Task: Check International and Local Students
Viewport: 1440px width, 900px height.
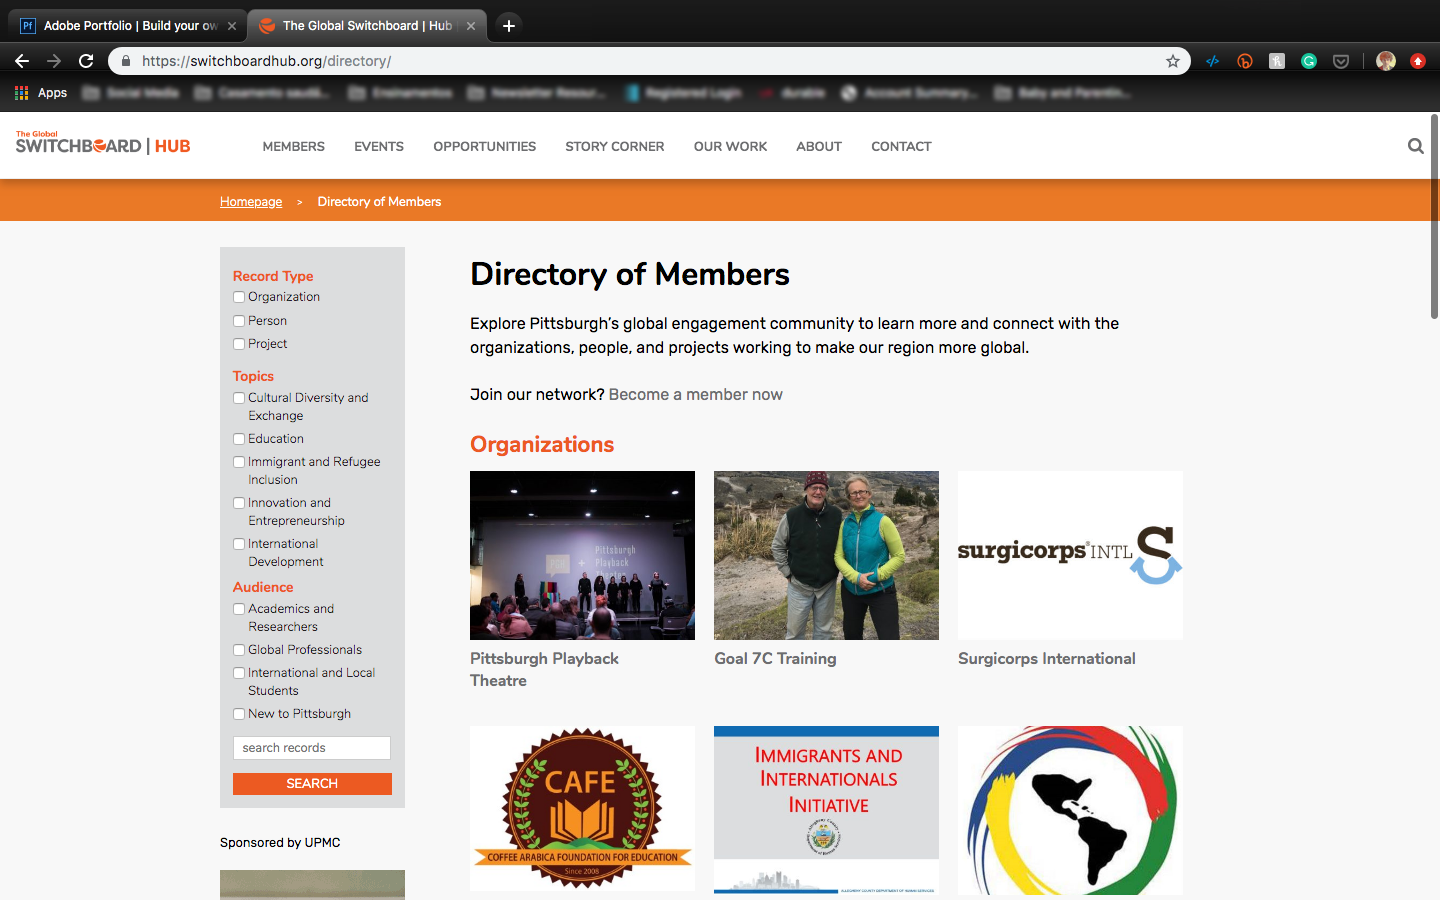Action: point(239,673)
